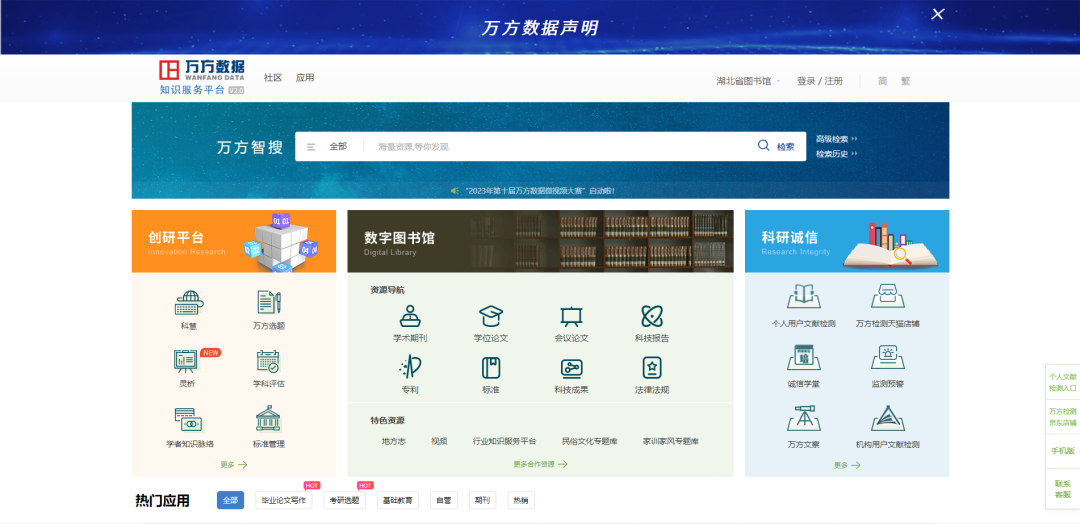
Task: Open the 应用 menu item
Action: (304, 78)
